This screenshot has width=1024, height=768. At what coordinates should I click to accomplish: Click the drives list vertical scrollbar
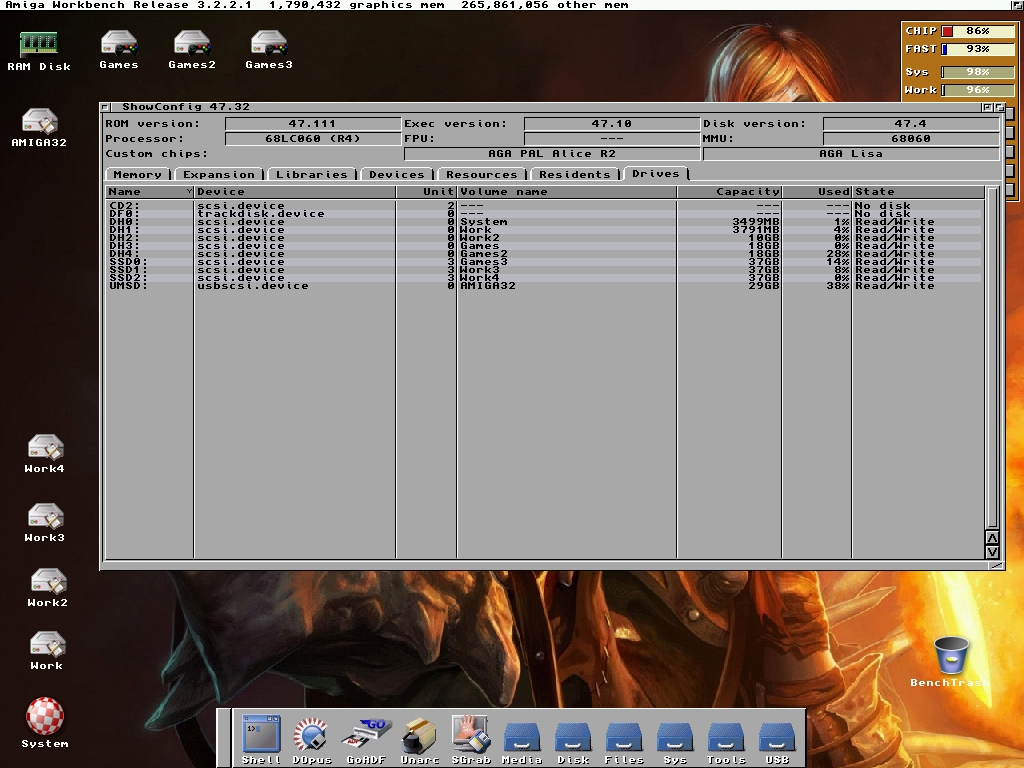[992, 357]
